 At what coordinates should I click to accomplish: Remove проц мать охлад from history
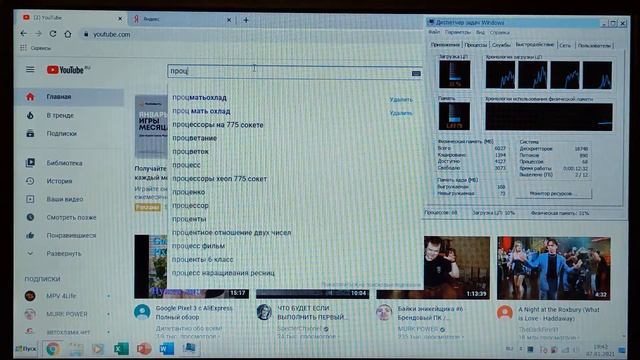click(401, 113)
